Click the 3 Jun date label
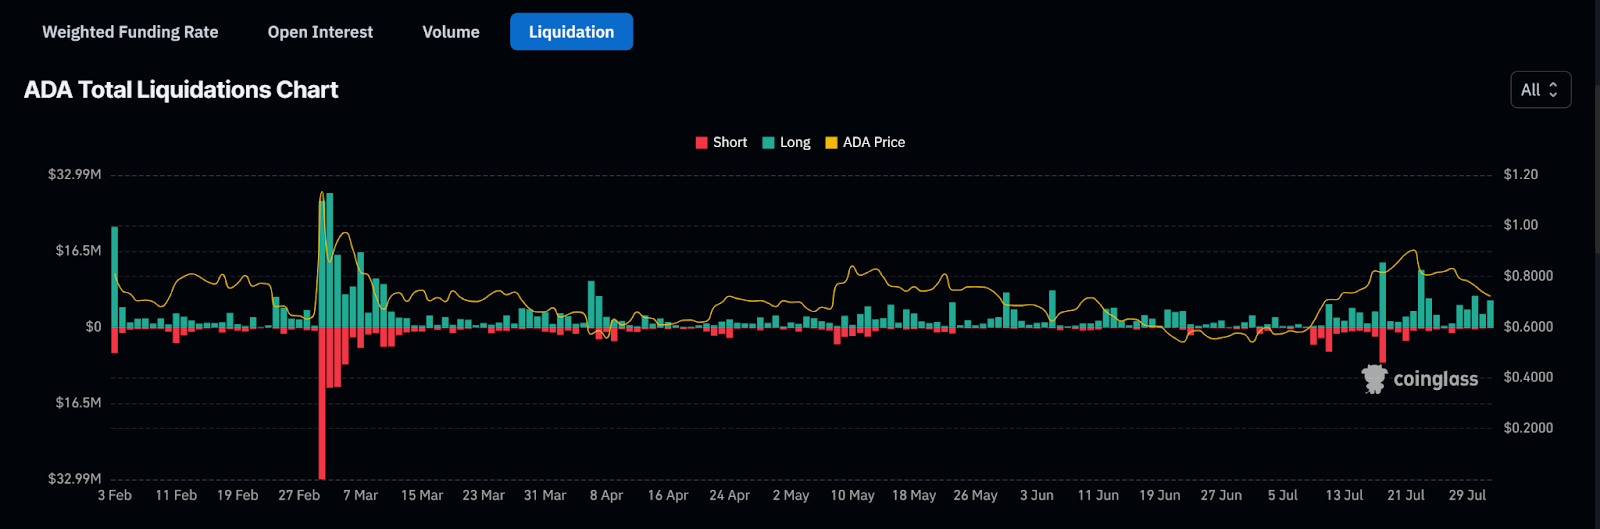Screen dimensions: 1600x529 (1037, 495)
